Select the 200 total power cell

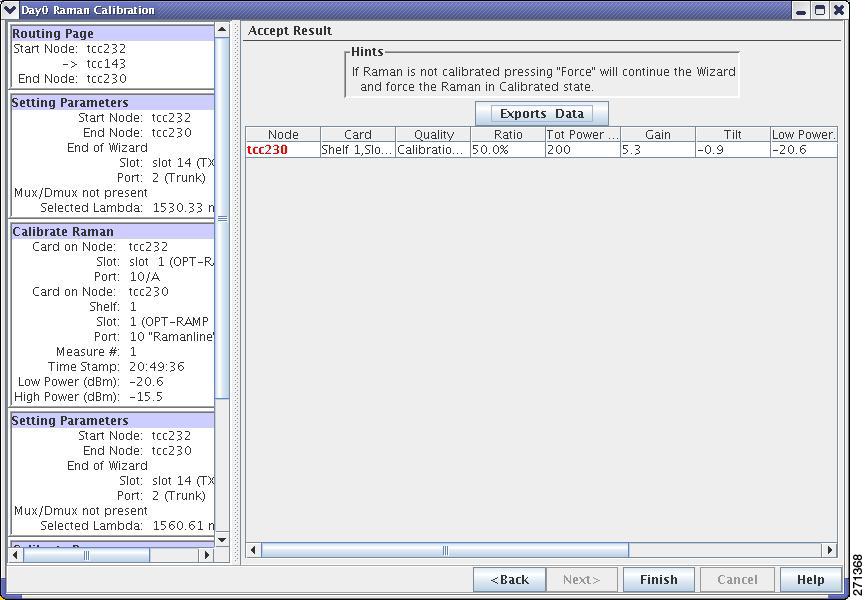583,149
